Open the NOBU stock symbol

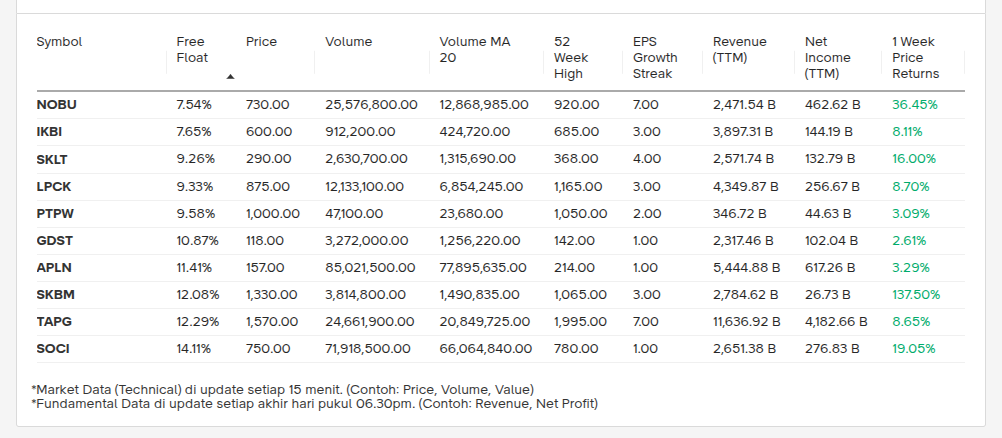tap(56, 104)
